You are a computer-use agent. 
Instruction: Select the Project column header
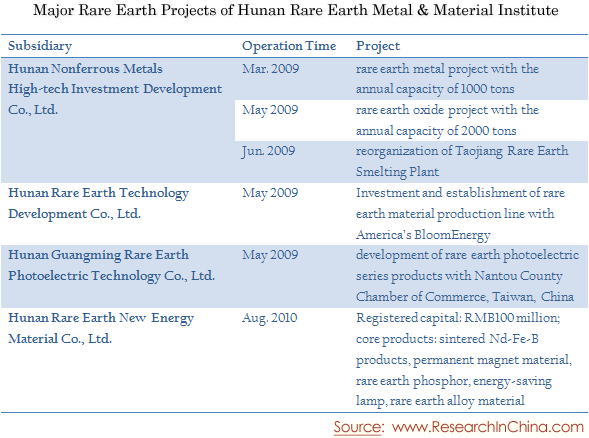(378, 46)
